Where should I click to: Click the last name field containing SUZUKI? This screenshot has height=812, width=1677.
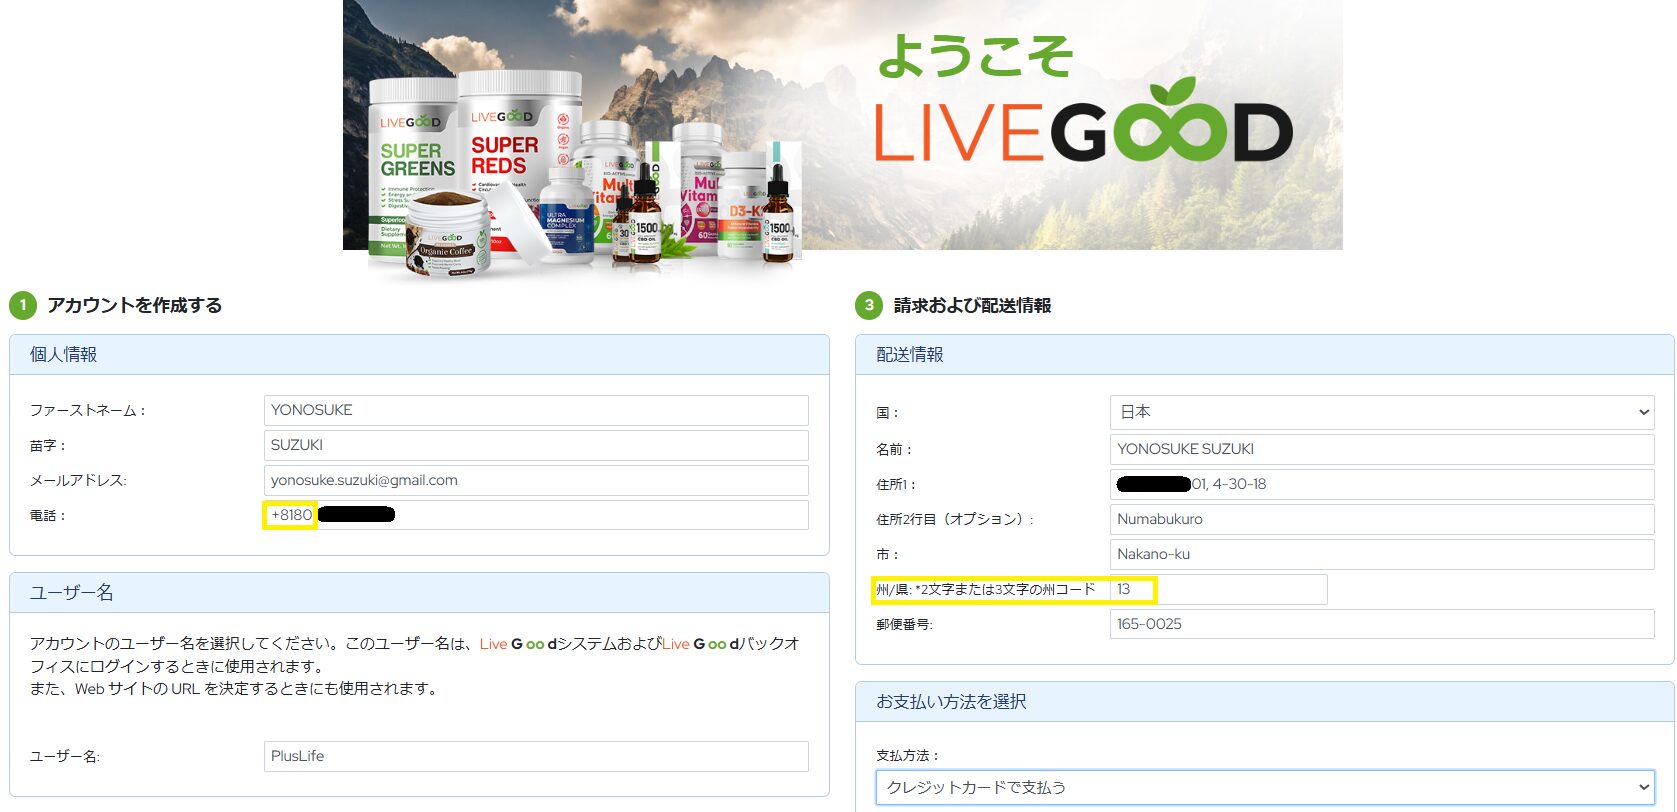536,445
